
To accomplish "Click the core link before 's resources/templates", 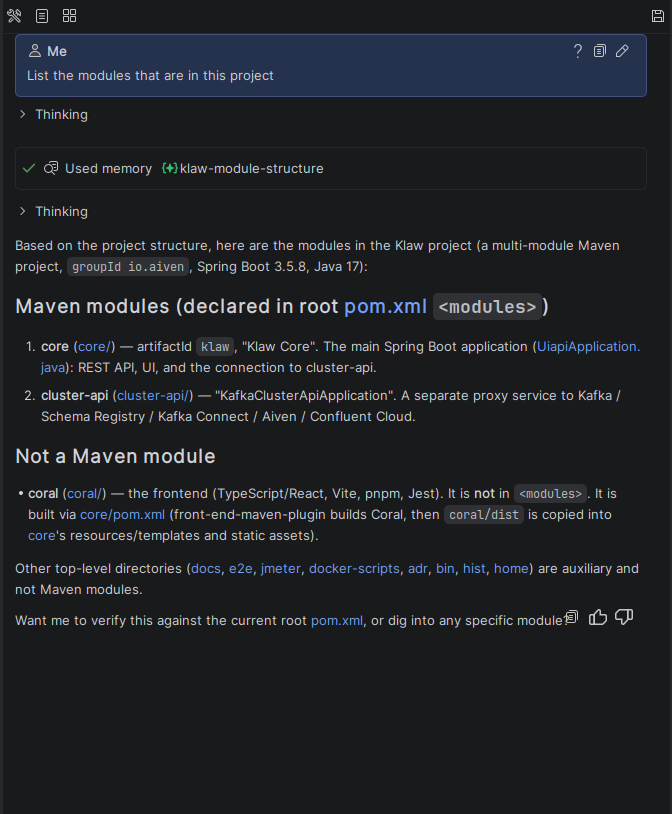I will [x=42, y=536].
